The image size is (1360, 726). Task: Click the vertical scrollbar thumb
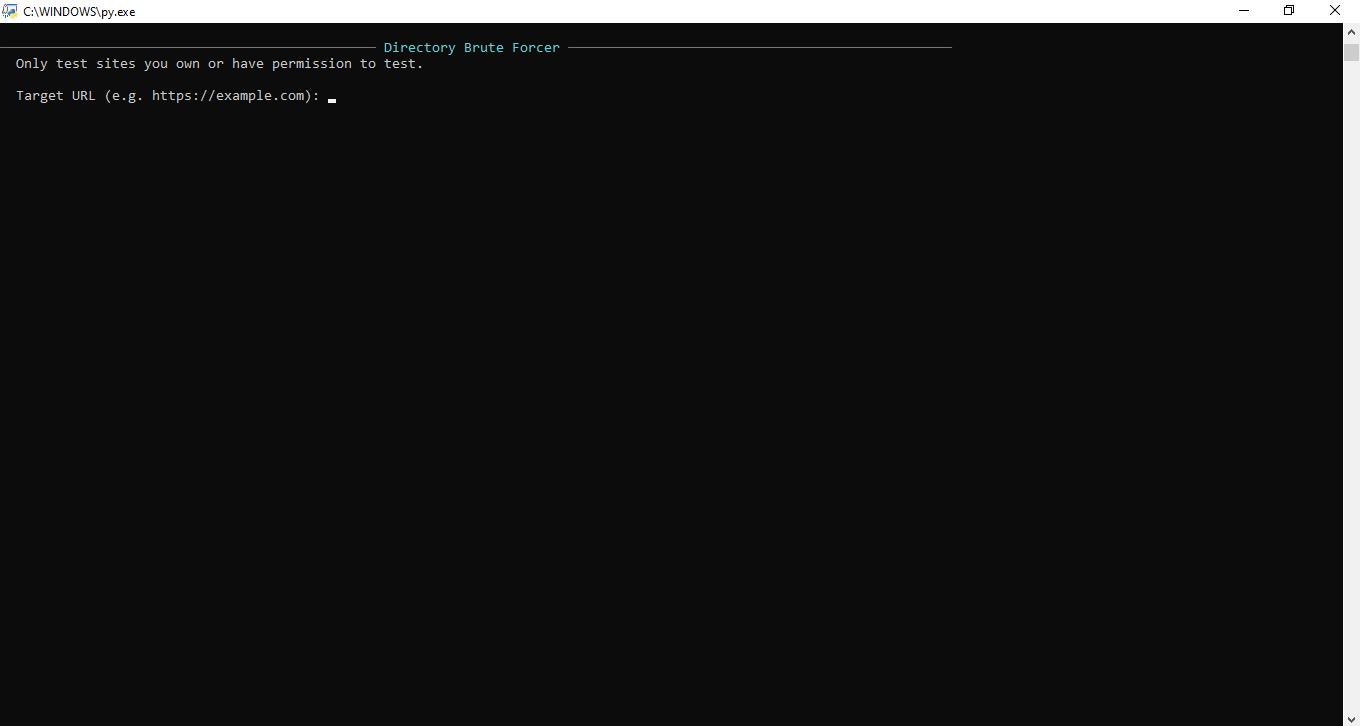[x=1351, y=53]
